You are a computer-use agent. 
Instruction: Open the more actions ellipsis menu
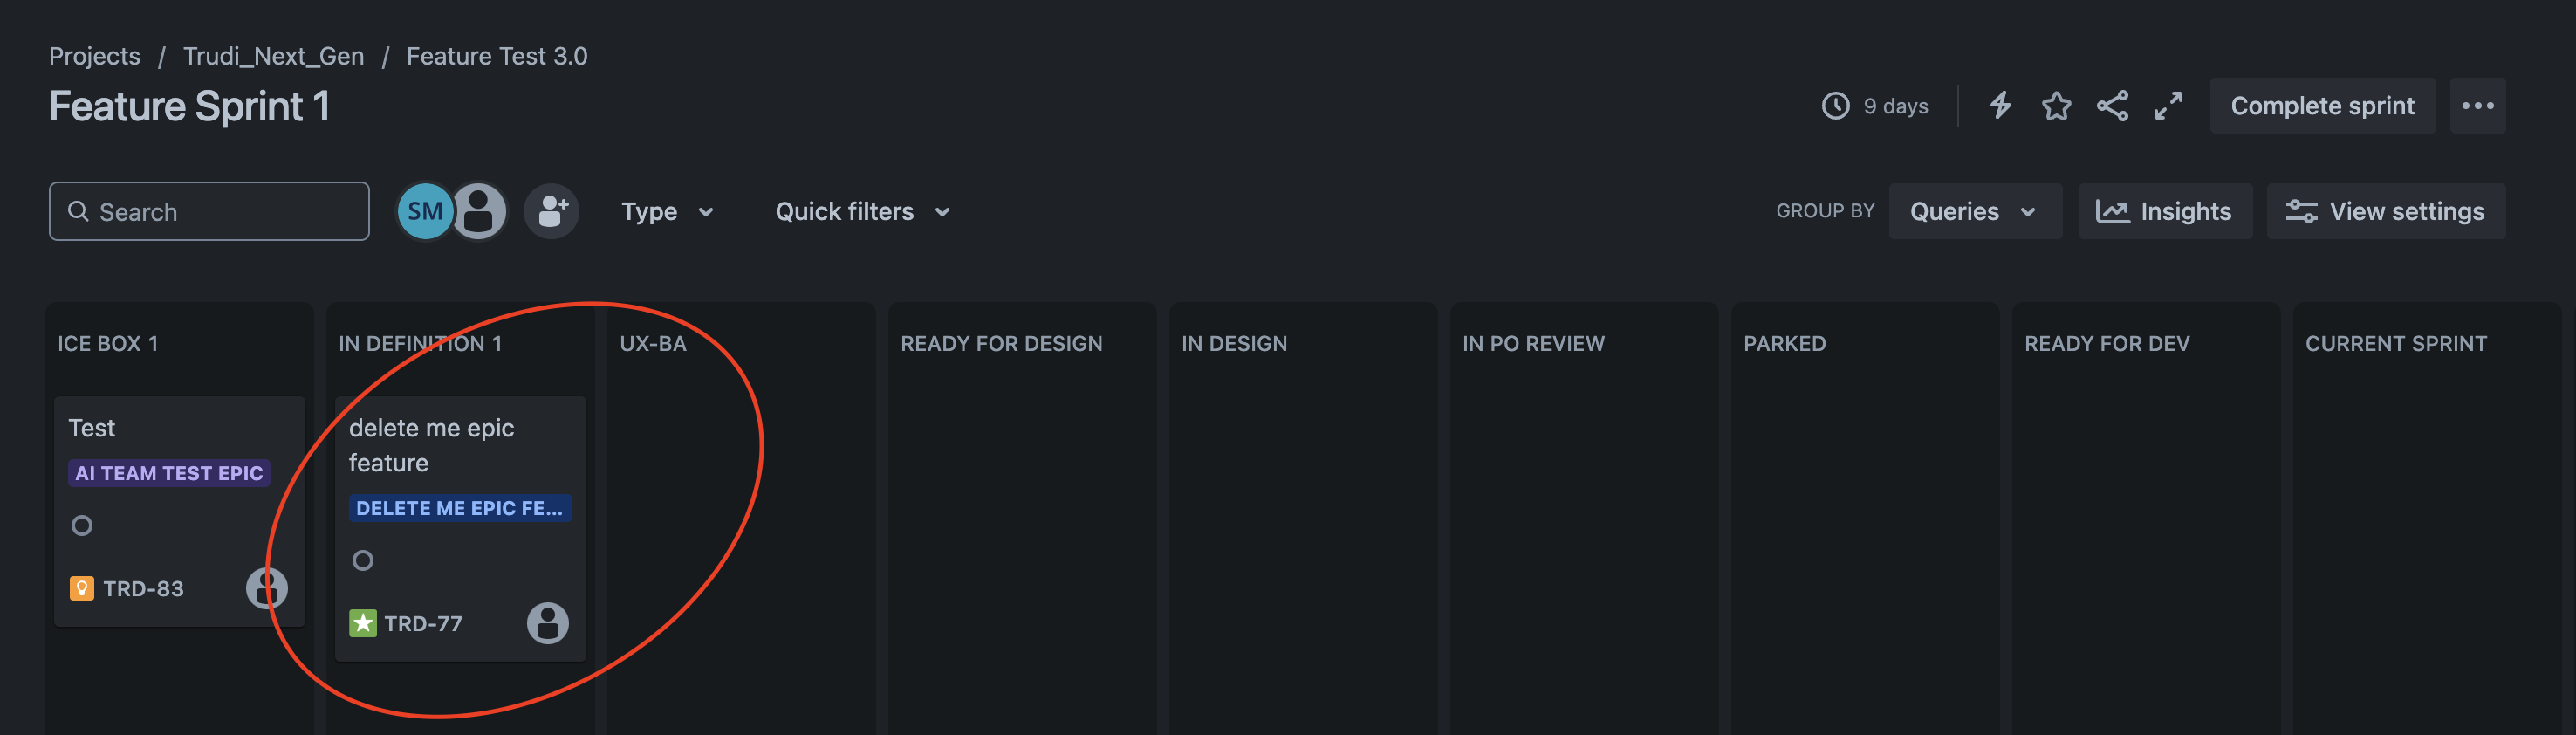tap(2477, 105)
